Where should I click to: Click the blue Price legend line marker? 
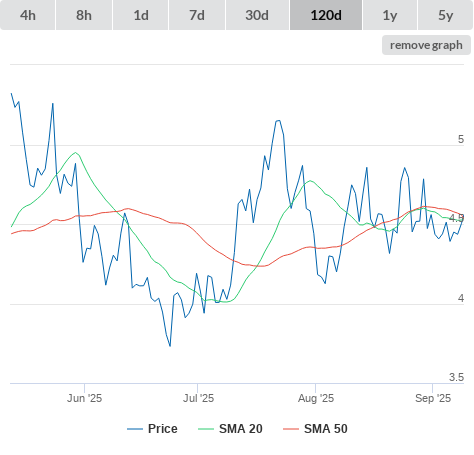(135, 429)
